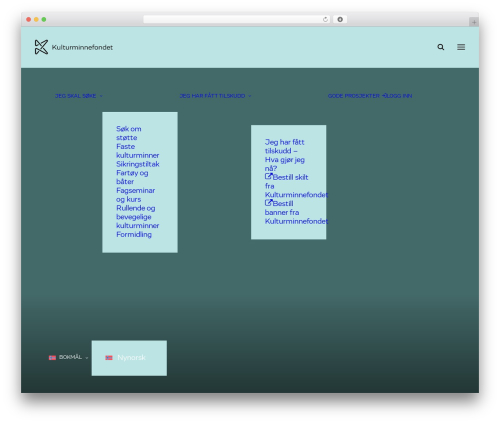Expand the Jeg skal søke menu
The width and height of the screenshot is (500, 423).
coord(79,96)
